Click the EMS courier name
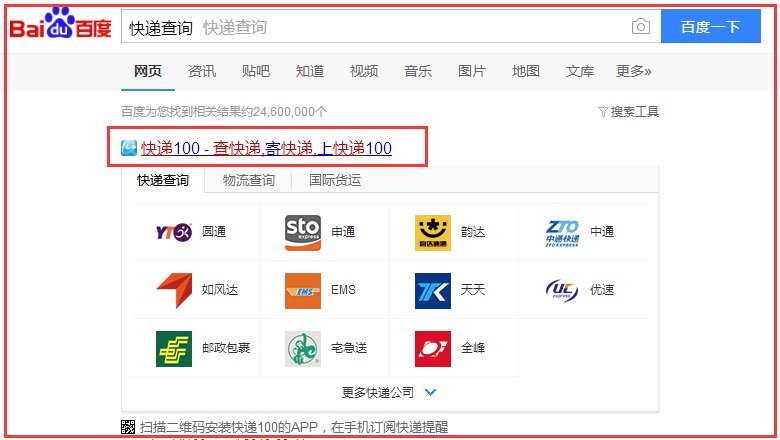This screenshot has width=780, height=440. point(343,290)
